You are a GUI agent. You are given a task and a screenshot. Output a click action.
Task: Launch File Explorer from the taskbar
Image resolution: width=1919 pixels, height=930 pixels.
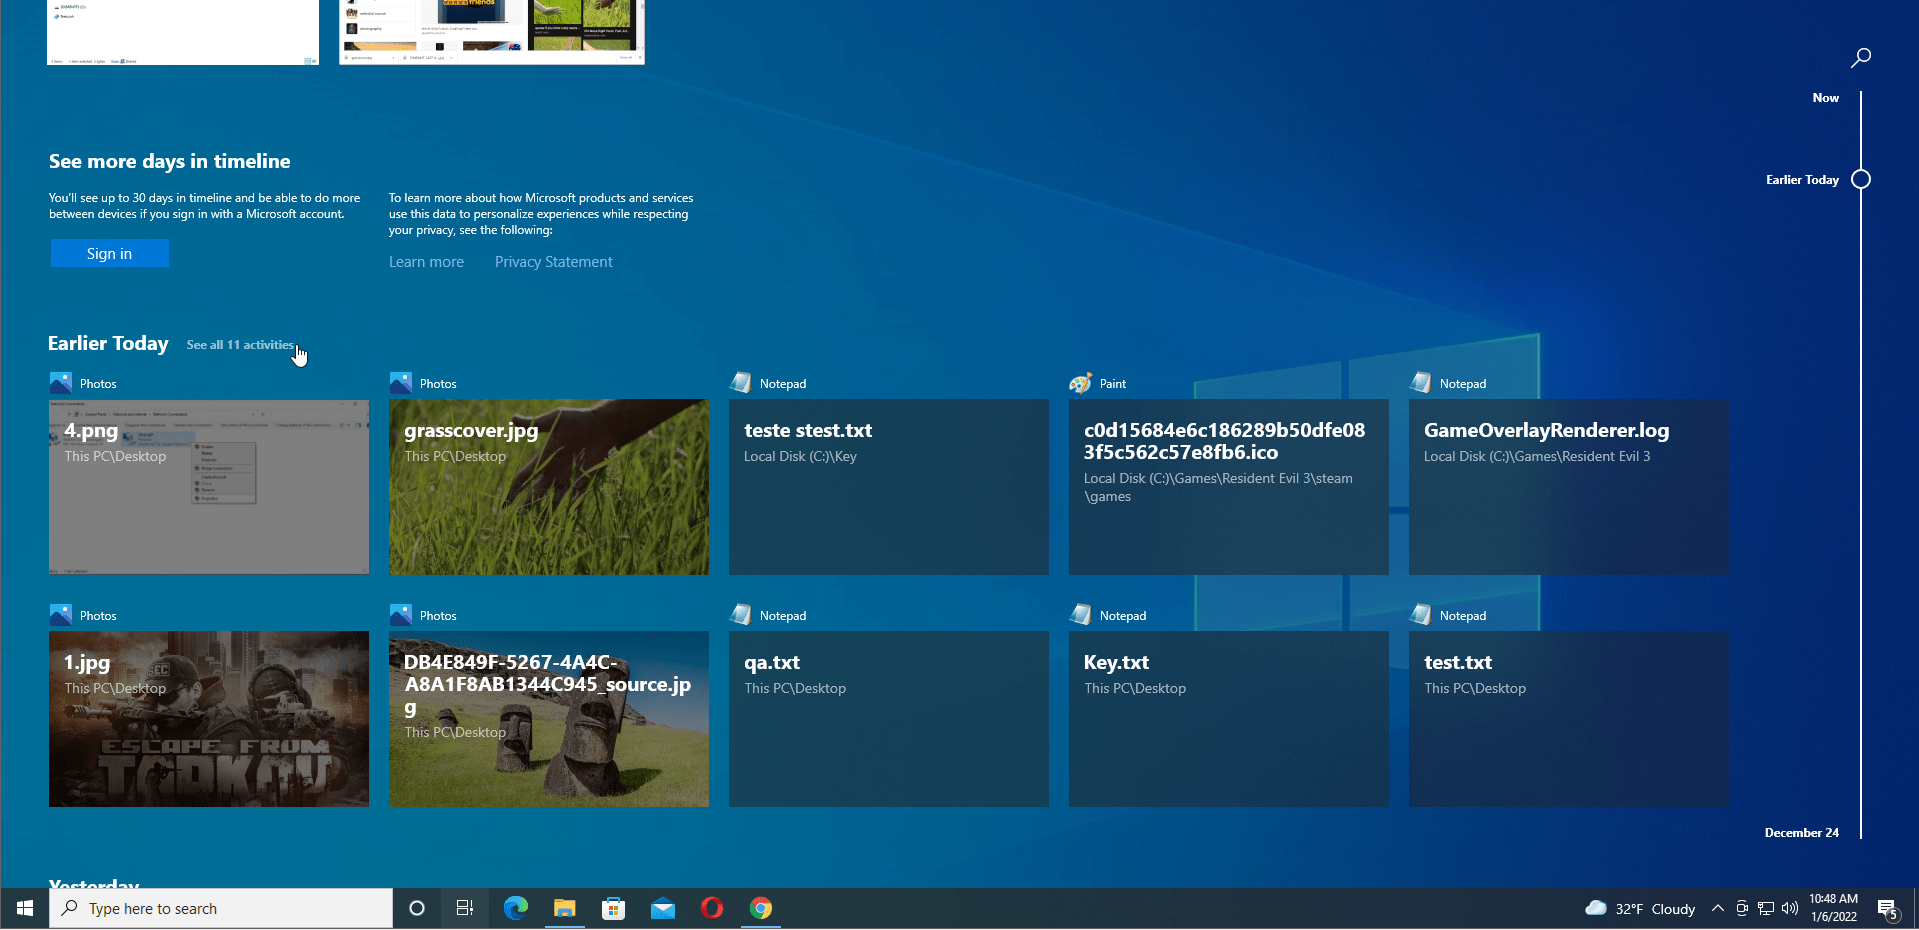(565, 908)
